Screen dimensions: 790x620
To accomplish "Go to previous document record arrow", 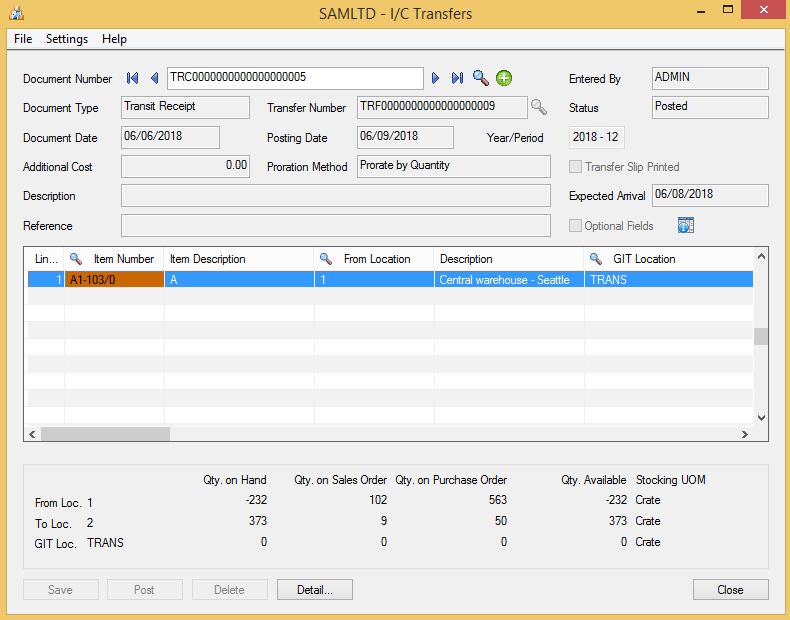I will pyautogui.click(x=154, y=78).
